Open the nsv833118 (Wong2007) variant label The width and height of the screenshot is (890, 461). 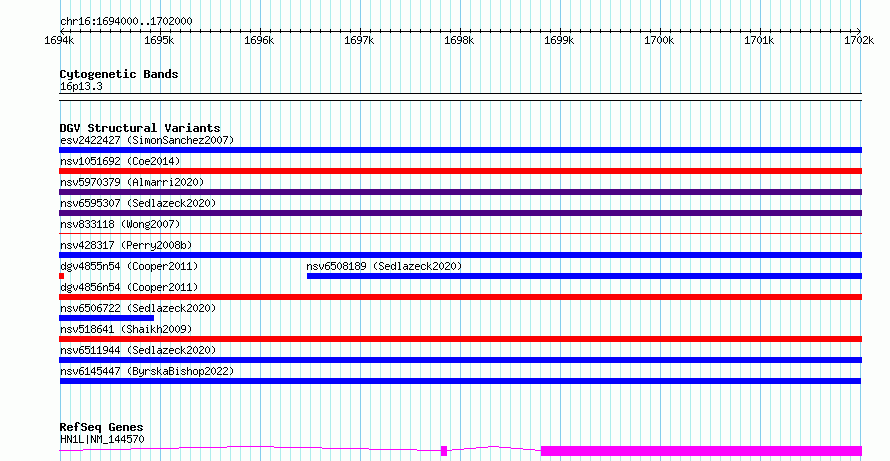pos(120,224)
